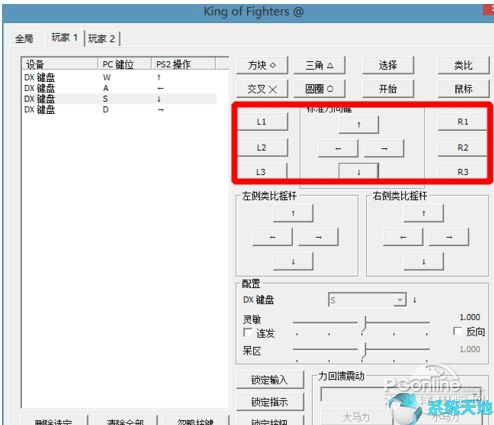Bind the R3 stick button
This screenshot has width=494, height=425.
pyautogui.click(x=463, y=172)
